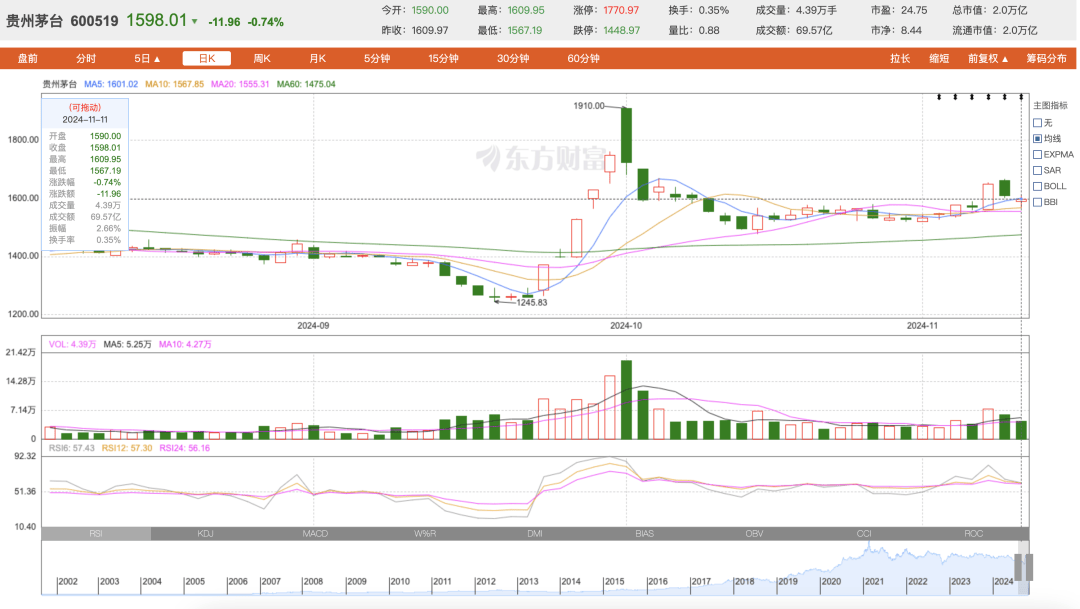Select the BIAS indicator tab
1080x609 pixels.
point(645,534)
